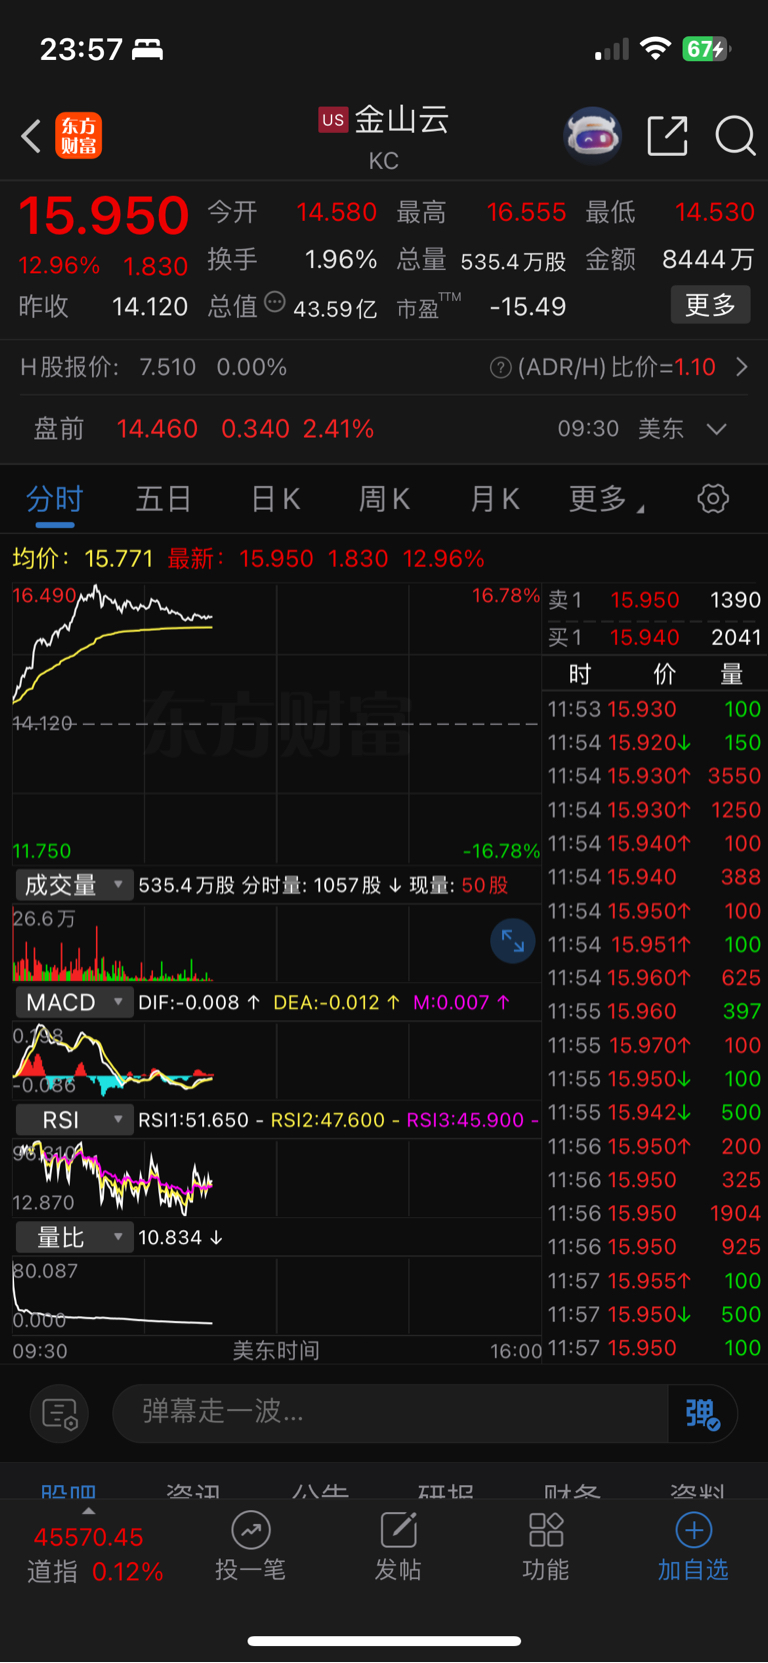Tap the current price 15.950
The width and height of the screenshot is (768, 1663).
coord(103,215)
